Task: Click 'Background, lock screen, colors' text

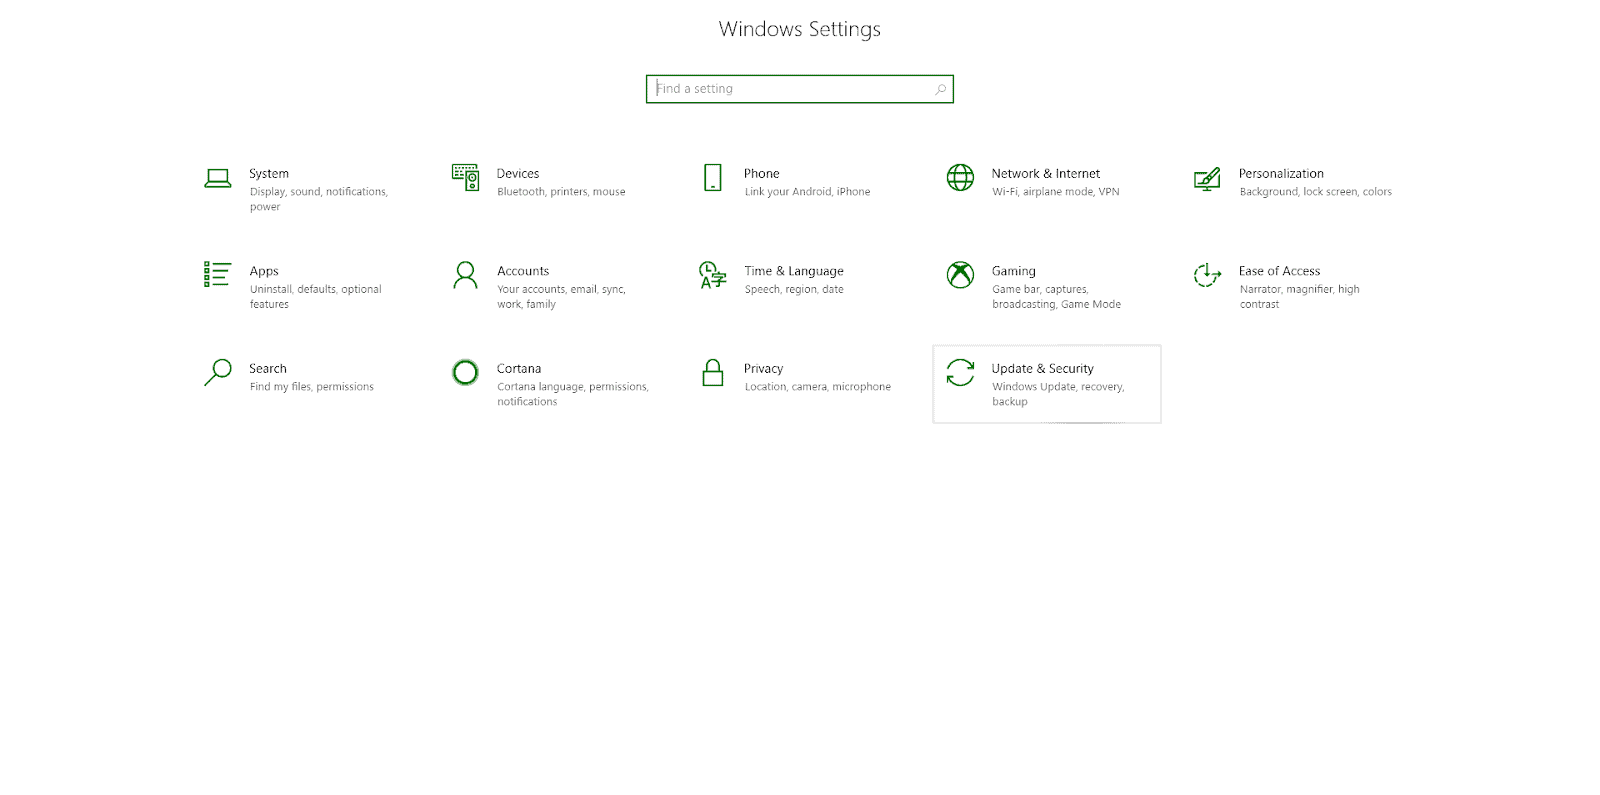Action: pyautogui.click(x=1315, y=192)
